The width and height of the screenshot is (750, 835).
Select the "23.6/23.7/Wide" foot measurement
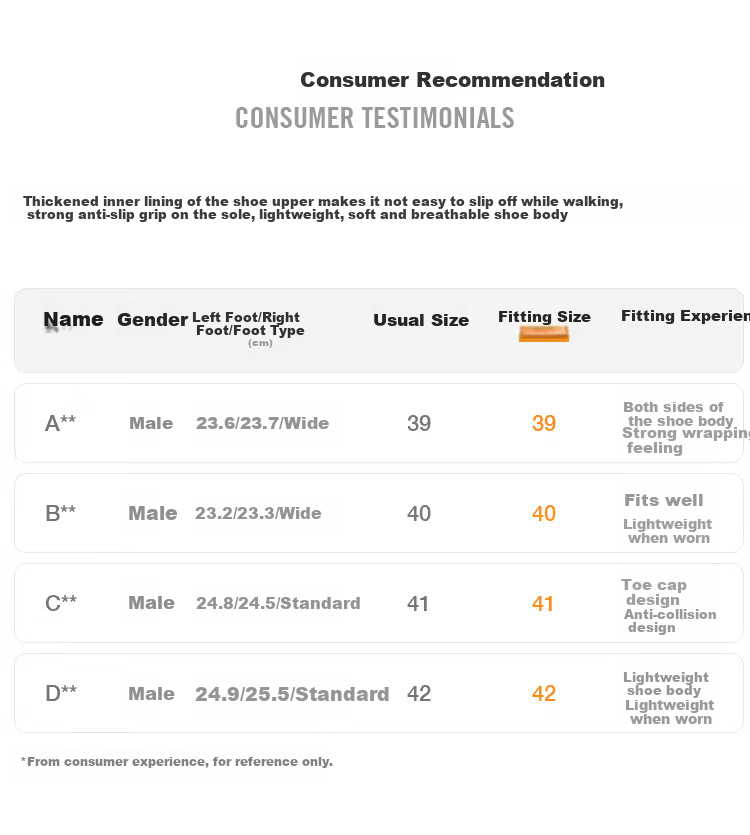(x=262, y=423)
